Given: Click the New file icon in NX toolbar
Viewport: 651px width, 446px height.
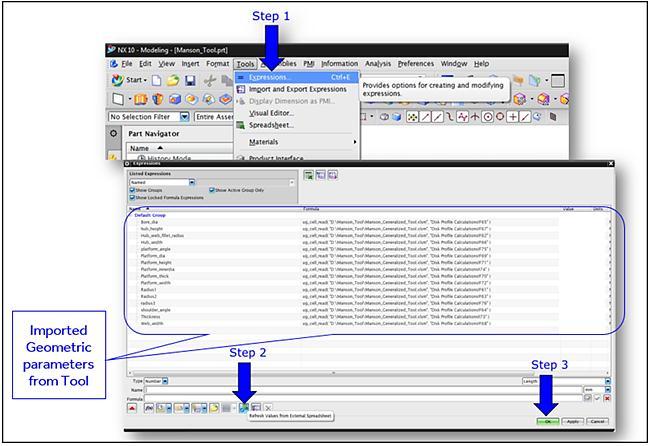Looking at the screenshot, I should point(157,80).
